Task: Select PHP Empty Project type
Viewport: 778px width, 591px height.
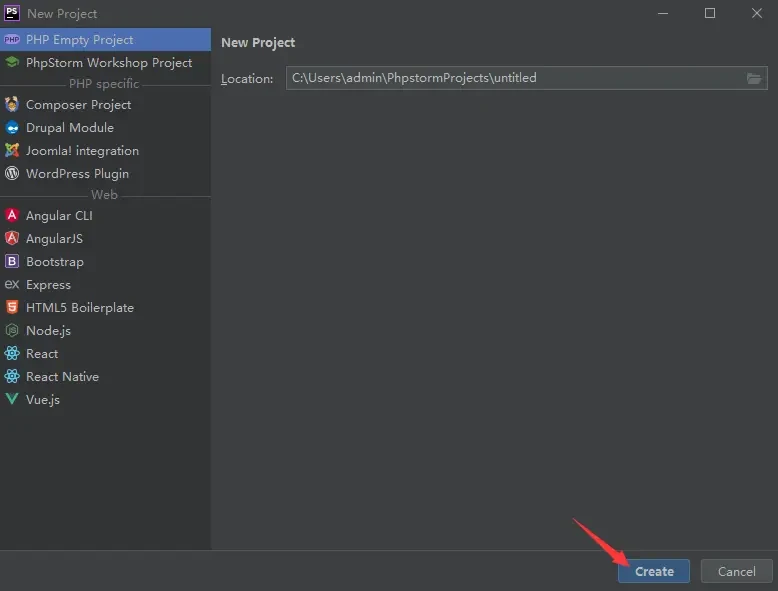Action: (x=105, y=40)
